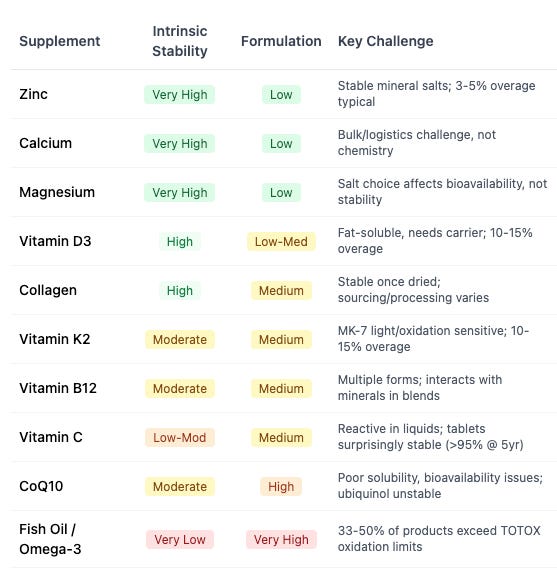
Task: Select the Vitamin C row label
Action: [51, 437]
